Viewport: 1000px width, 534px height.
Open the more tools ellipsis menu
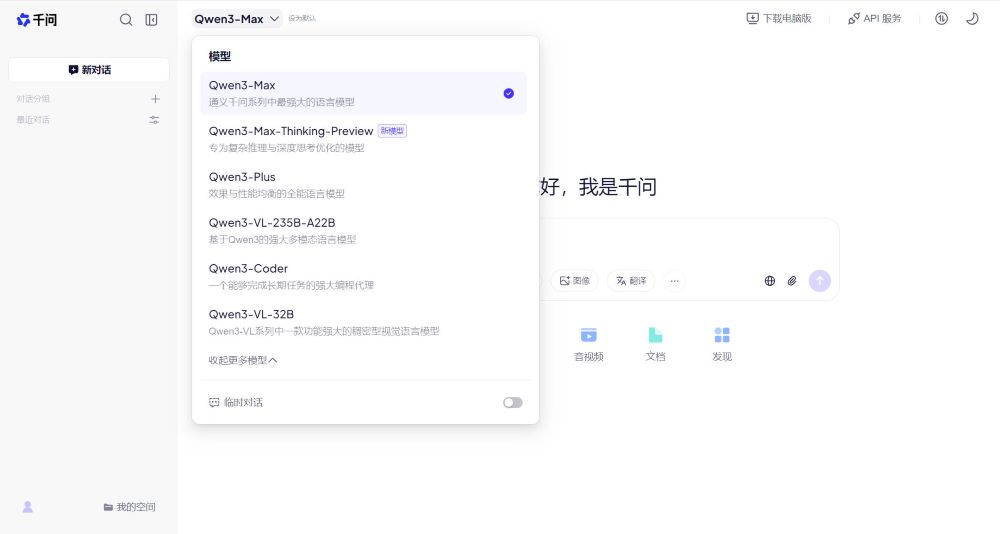[674, 281]
